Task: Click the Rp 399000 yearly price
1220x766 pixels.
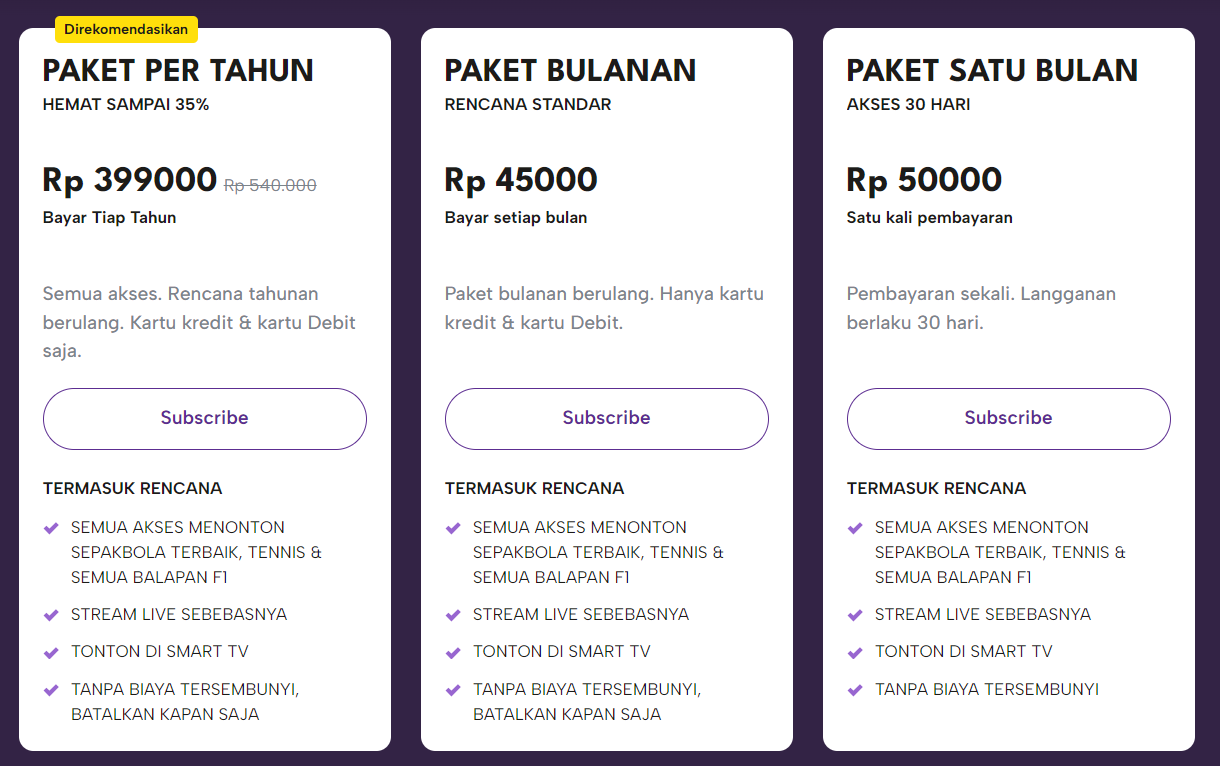Action: (x=130, y=180)
